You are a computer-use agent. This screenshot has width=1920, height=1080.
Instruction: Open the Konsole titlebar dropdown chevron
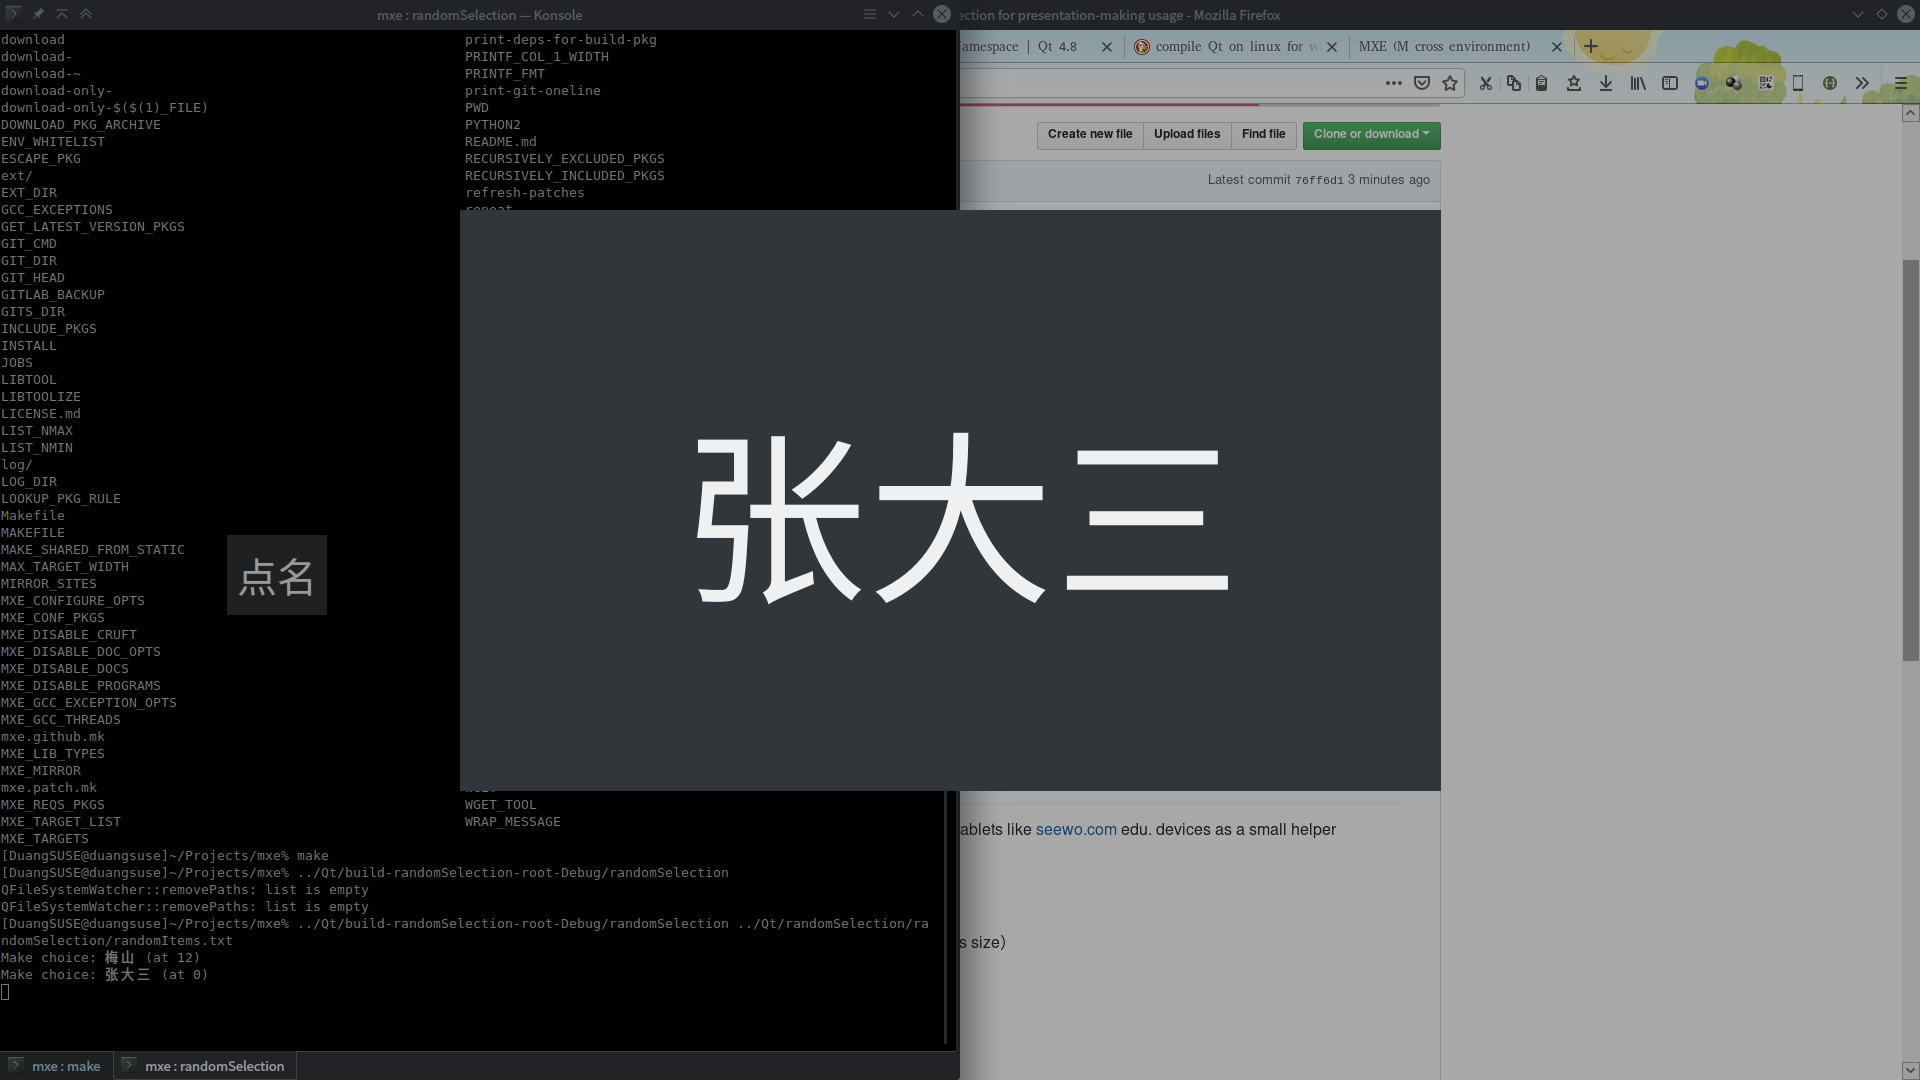[893, 14]
